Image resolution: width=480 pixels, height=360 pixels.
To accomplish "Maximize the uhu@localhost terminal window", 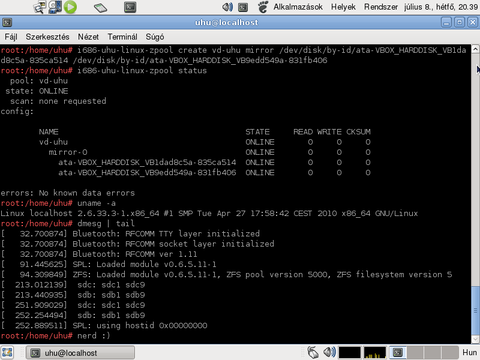I will (x=459, y=22).
